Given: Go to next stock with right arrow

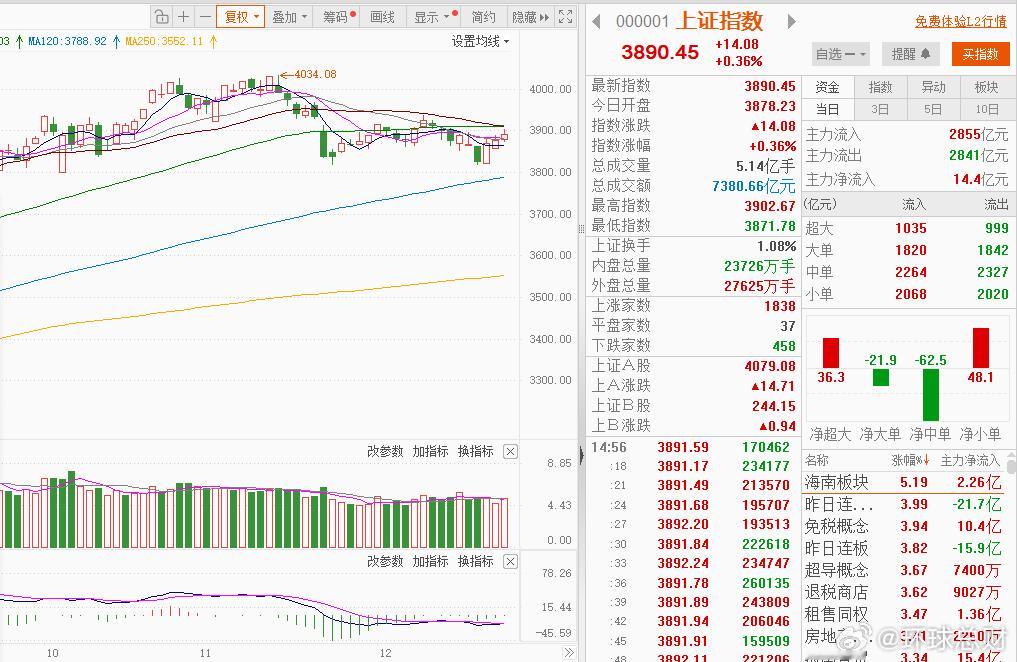Looking at the screenshot, I should (x=791, y=22).
